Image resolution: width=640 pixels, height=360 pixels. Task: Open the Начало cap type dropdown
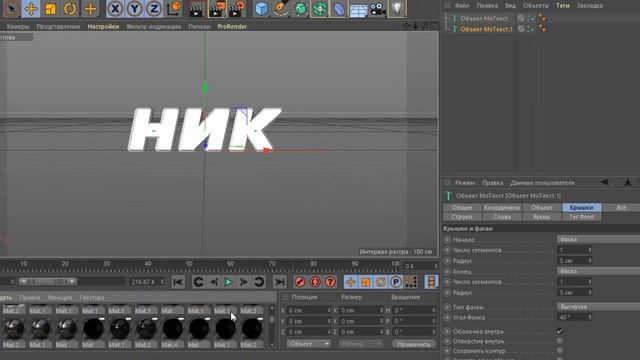click(598, 240)
